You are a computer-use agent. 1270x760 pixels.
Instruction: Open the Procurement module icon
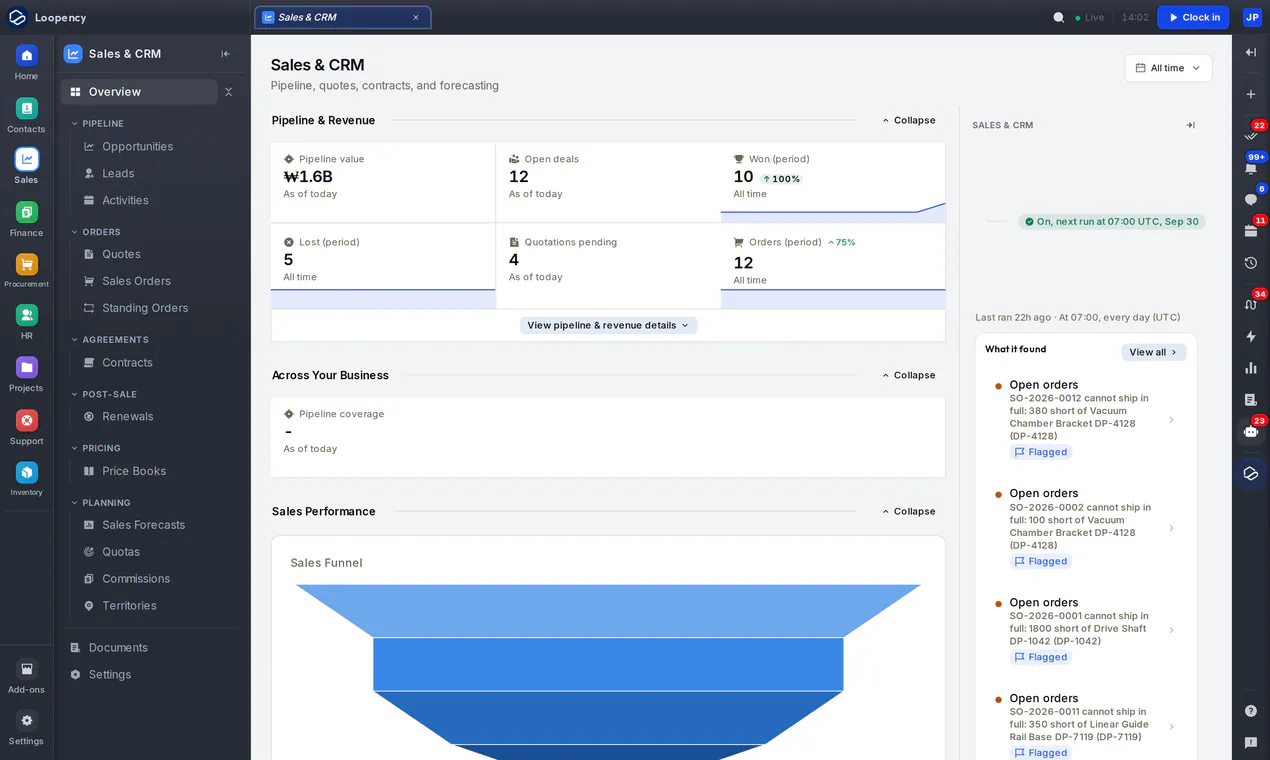pyautogui.click(x=27, y=264)
